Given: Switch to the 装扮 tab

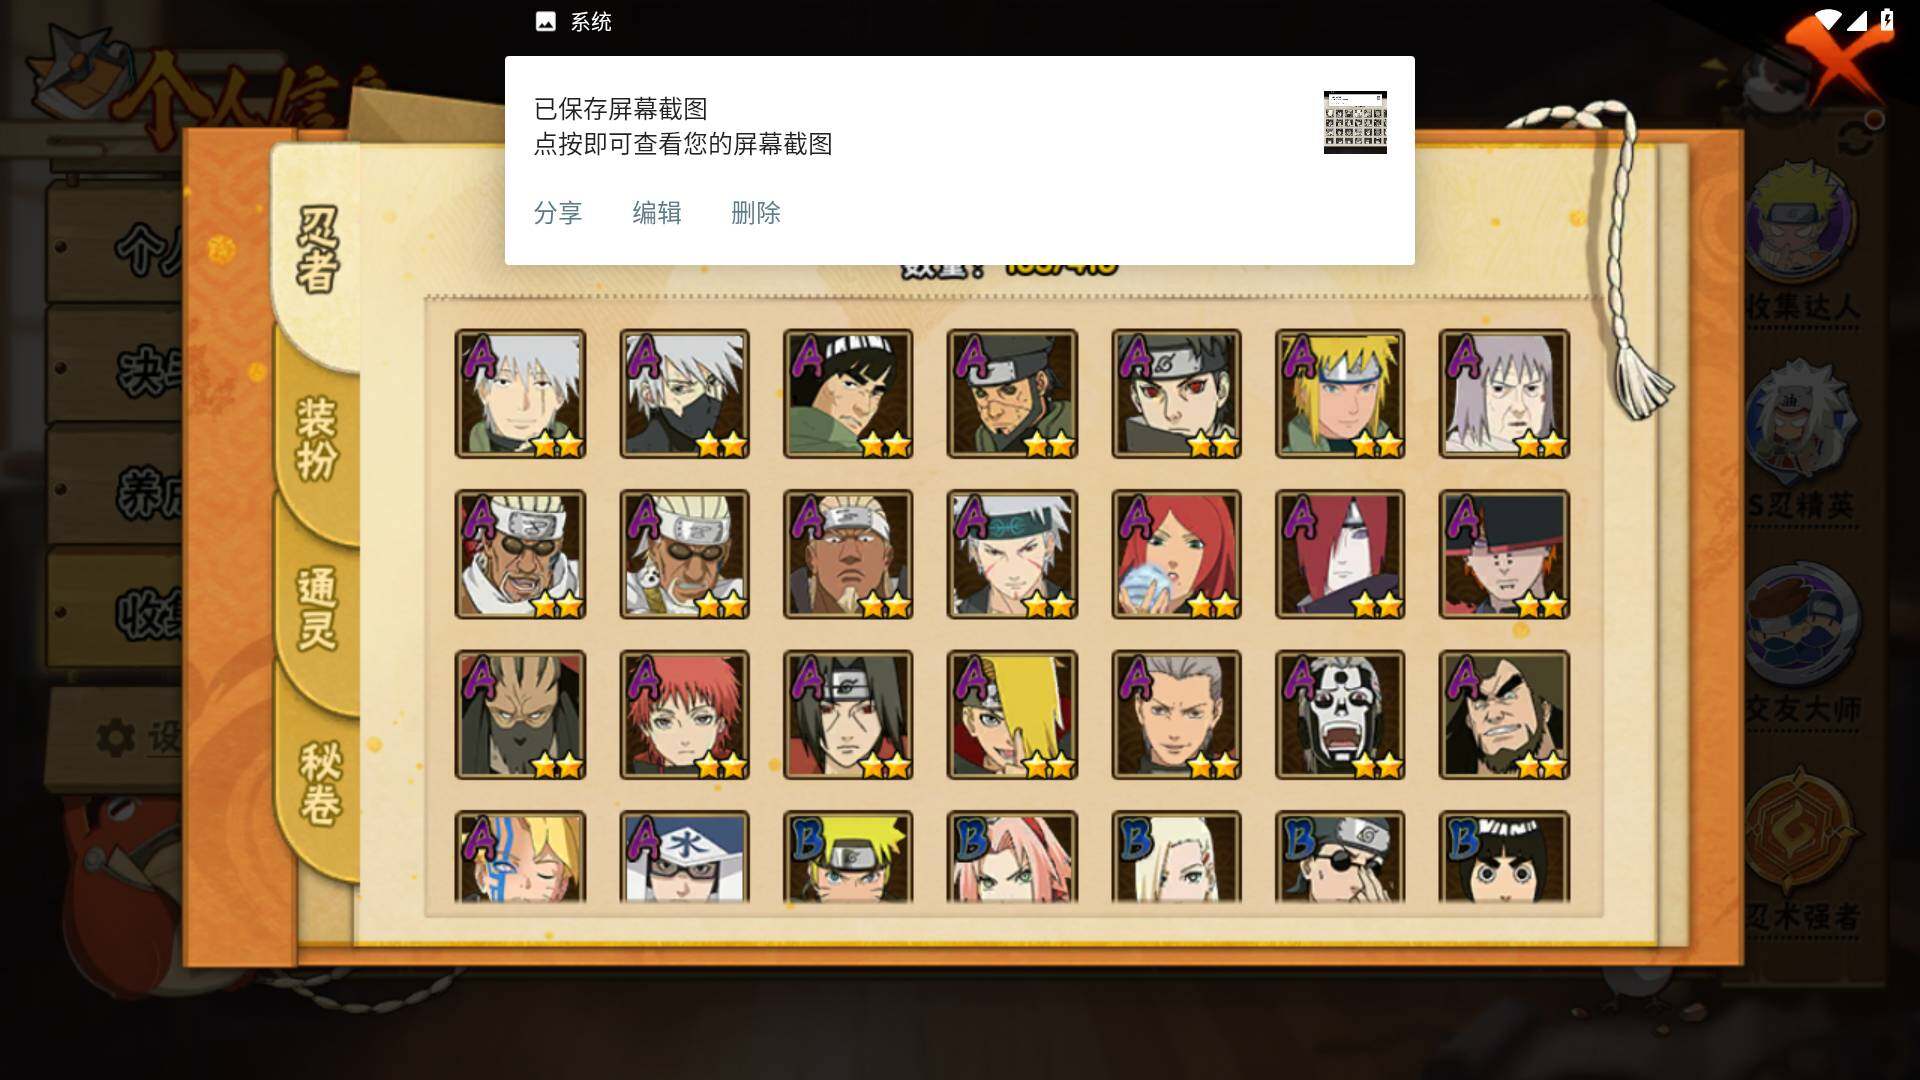Looking at the screenshot, I should click(318, 438).
